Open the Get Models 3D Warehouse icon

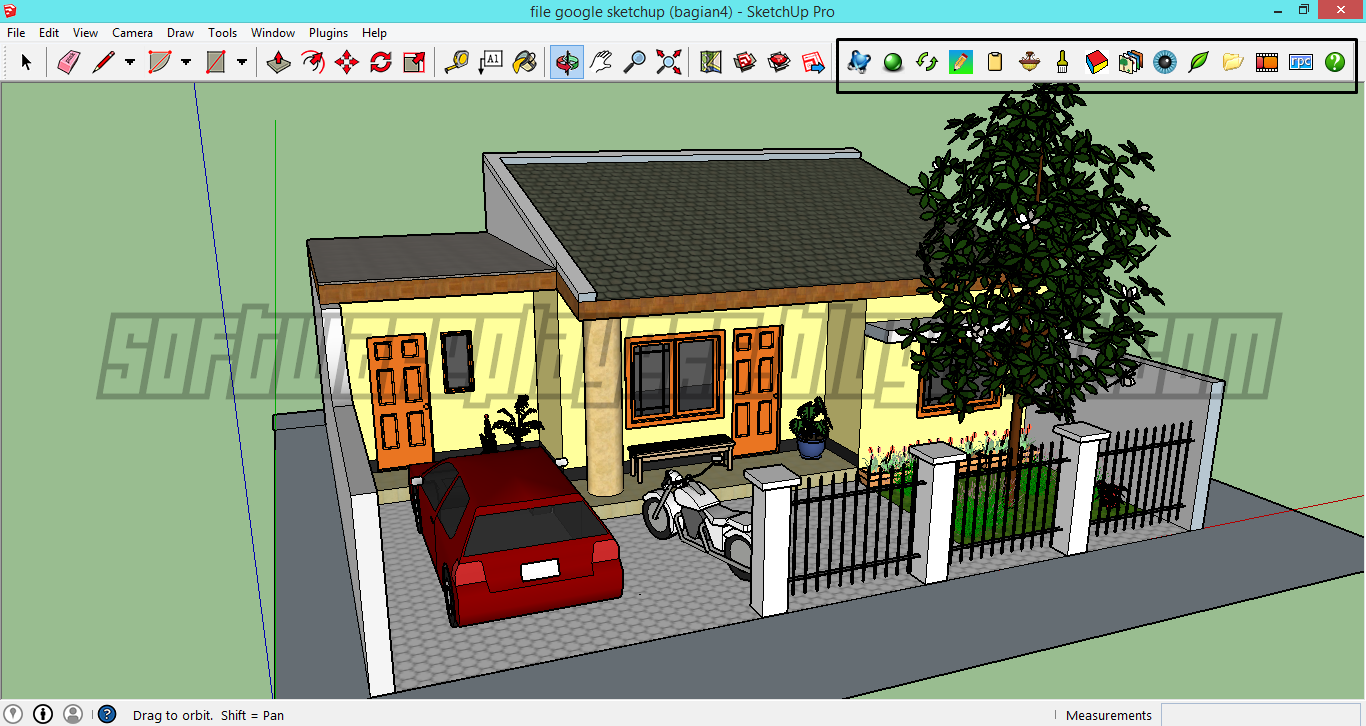click(x=745, y=62)
